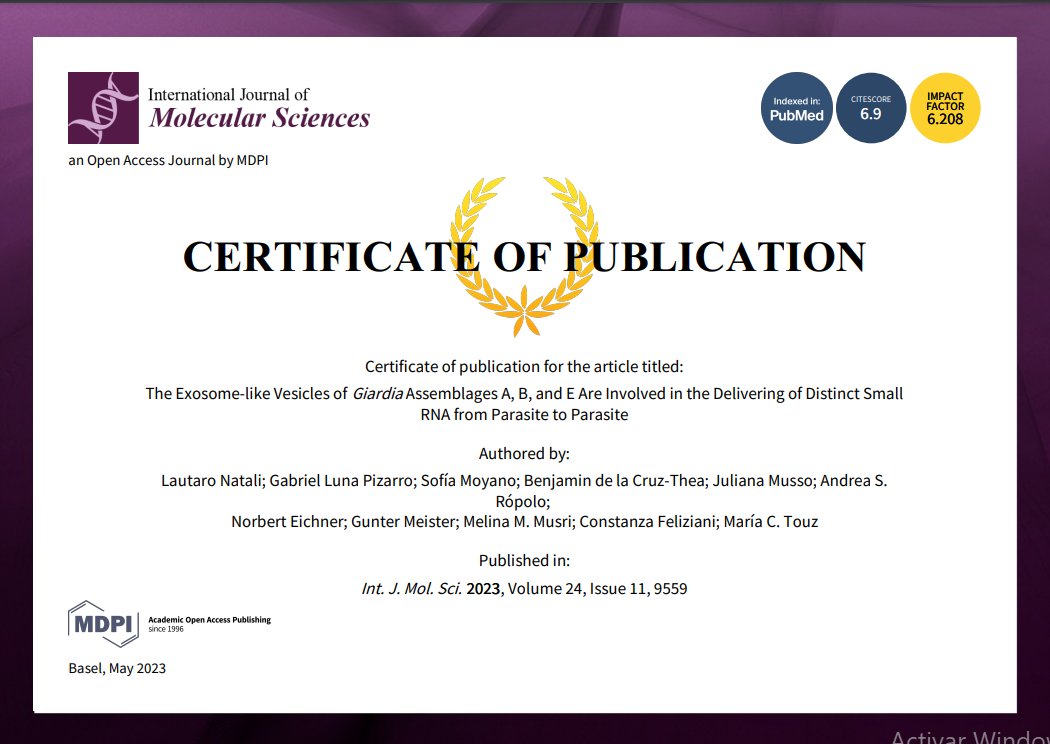
Task: Click the italic word 'Giardia' in the title
Action: click(378, 393)
